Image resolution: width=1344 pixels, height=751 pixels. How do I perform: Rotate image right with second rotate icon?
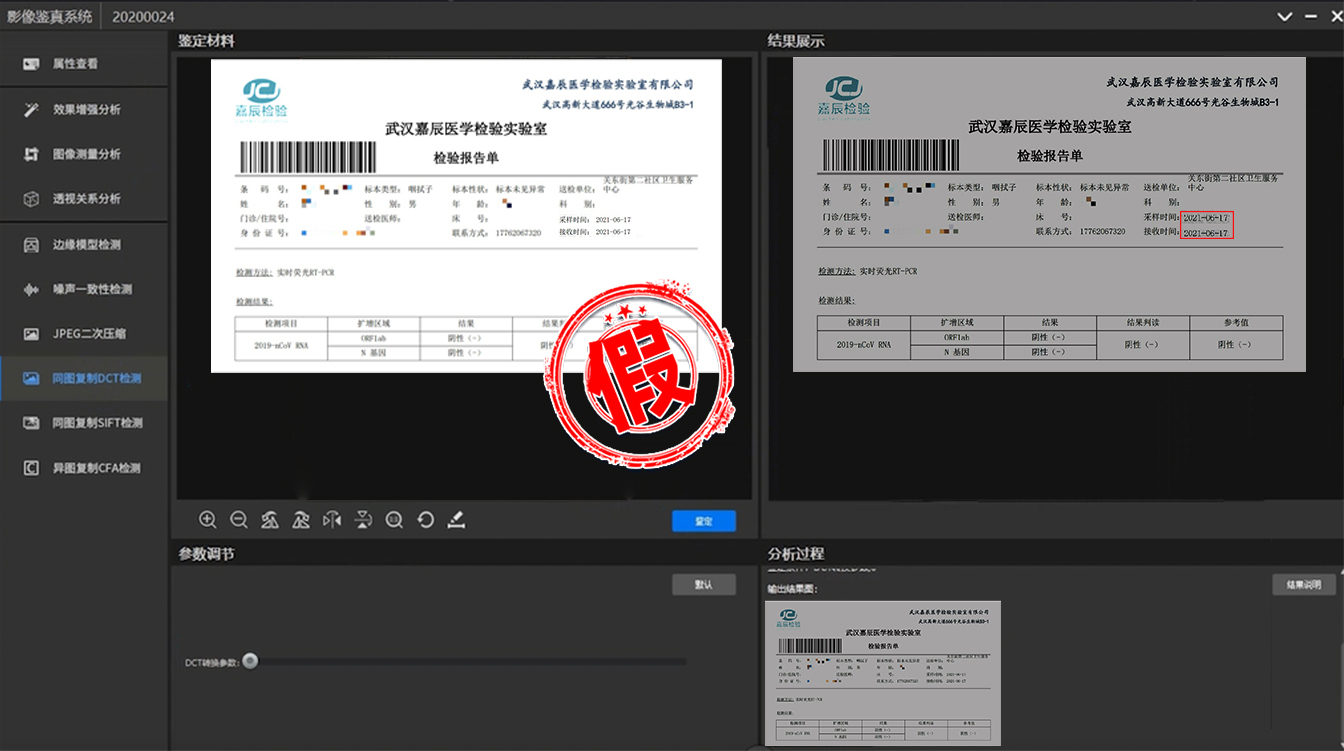(301, 519)
